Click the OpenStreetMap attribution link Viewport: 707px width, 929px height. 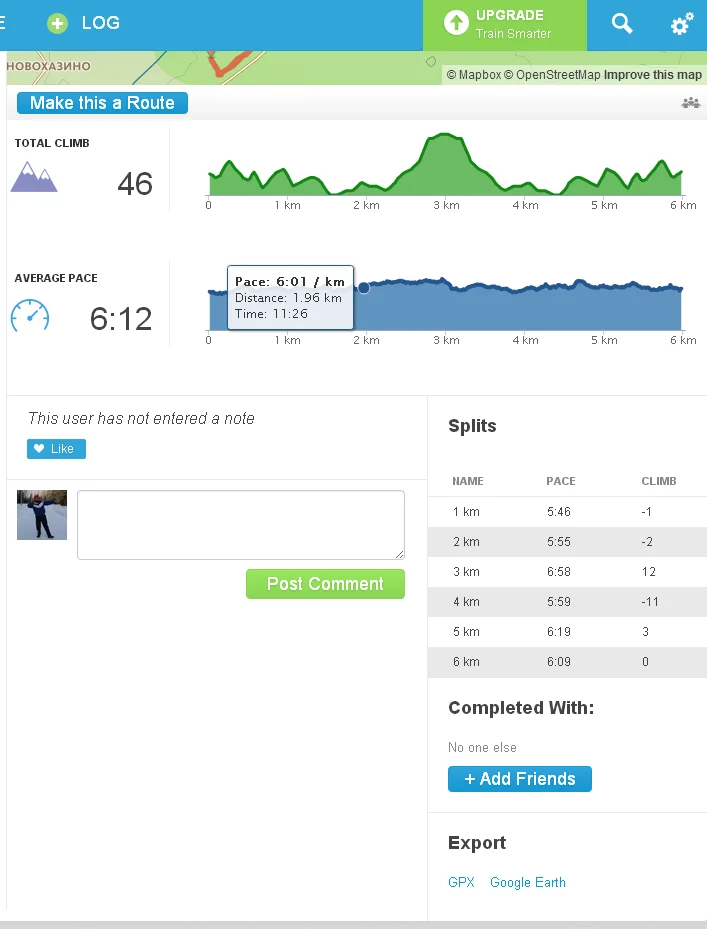(552, 75)
